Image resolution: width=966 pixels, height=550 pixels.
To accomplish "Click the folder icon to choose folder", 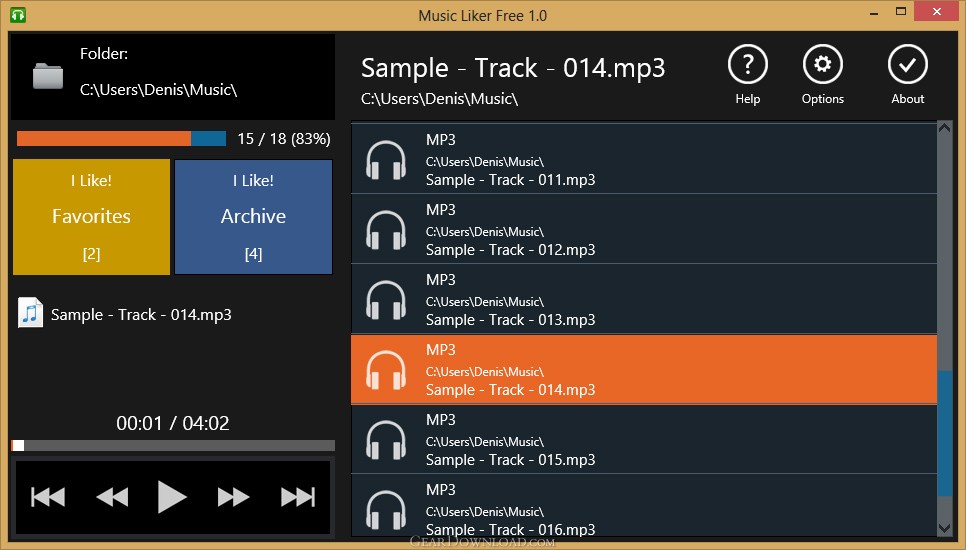I will click(x=48, y=76).
